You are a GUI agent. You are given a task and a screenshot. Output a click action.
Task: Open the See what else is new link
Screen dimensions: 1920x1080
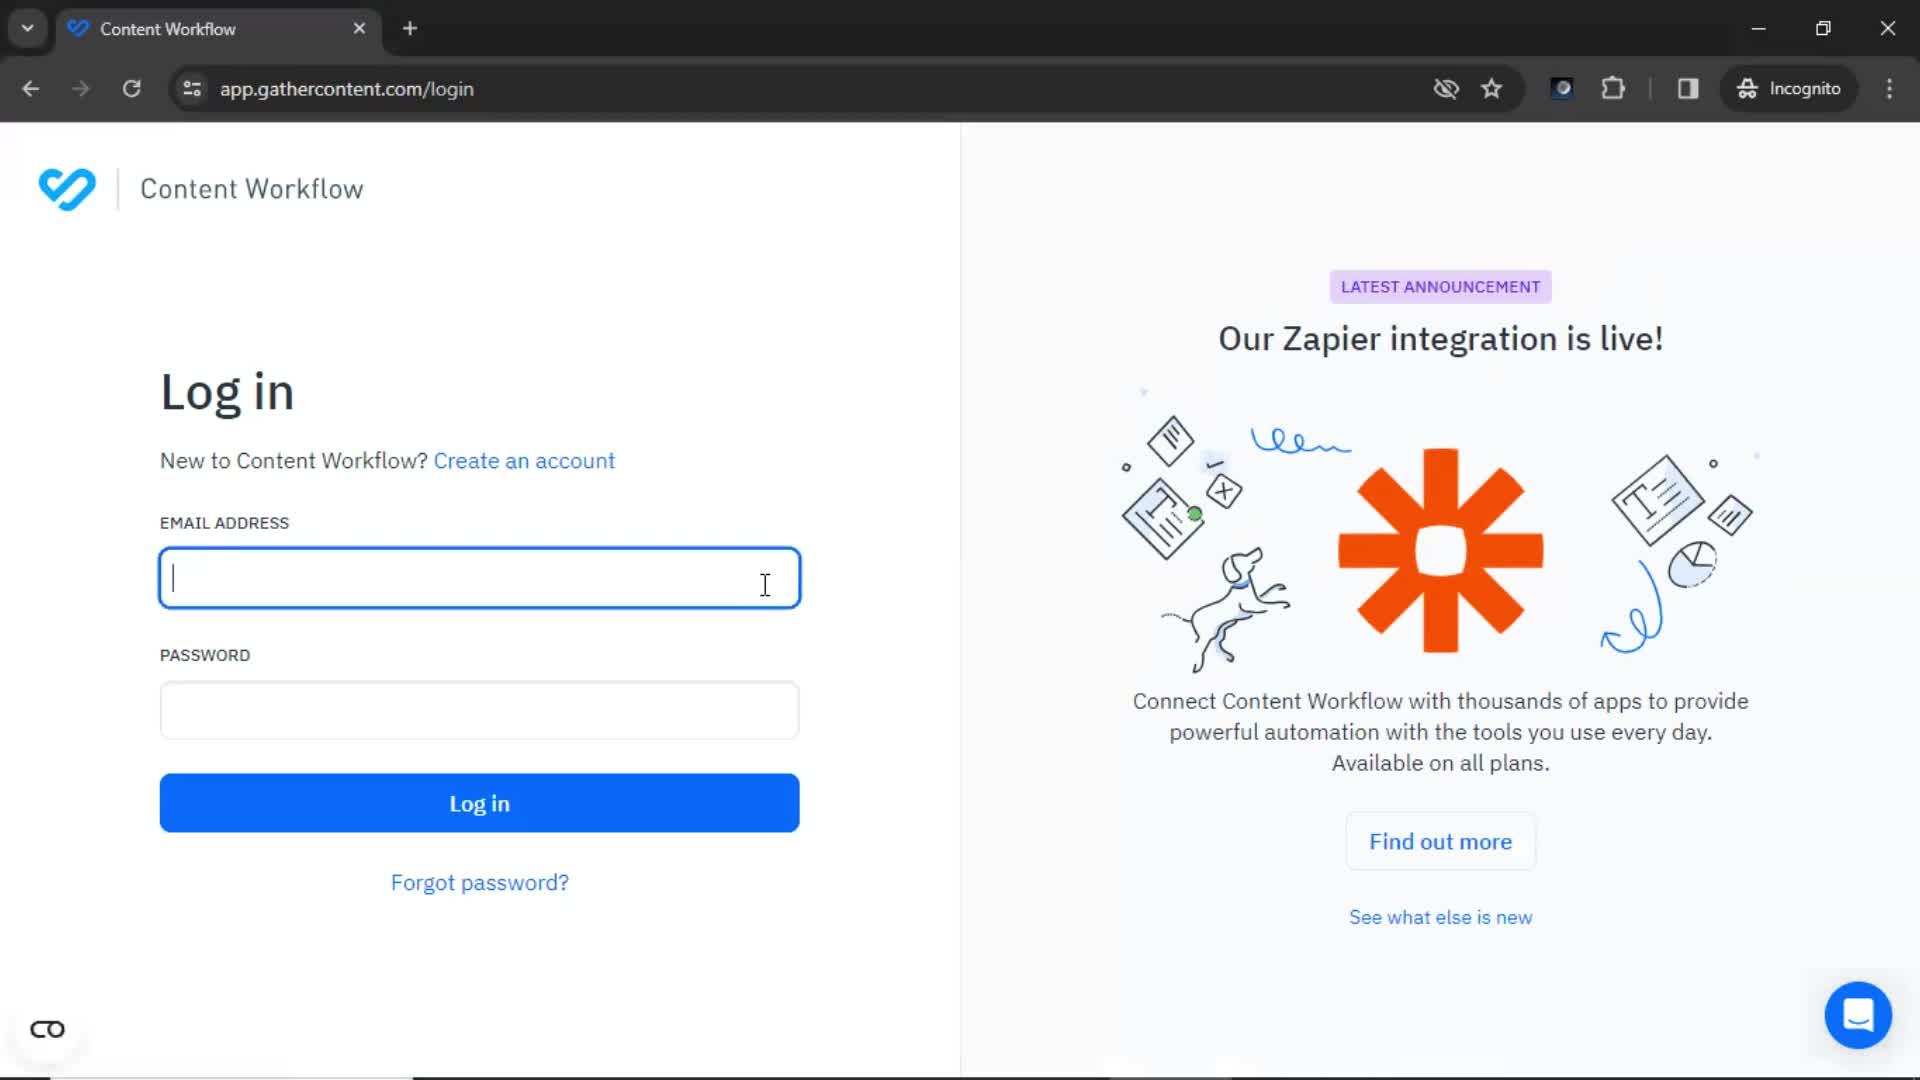point(1440,918)
